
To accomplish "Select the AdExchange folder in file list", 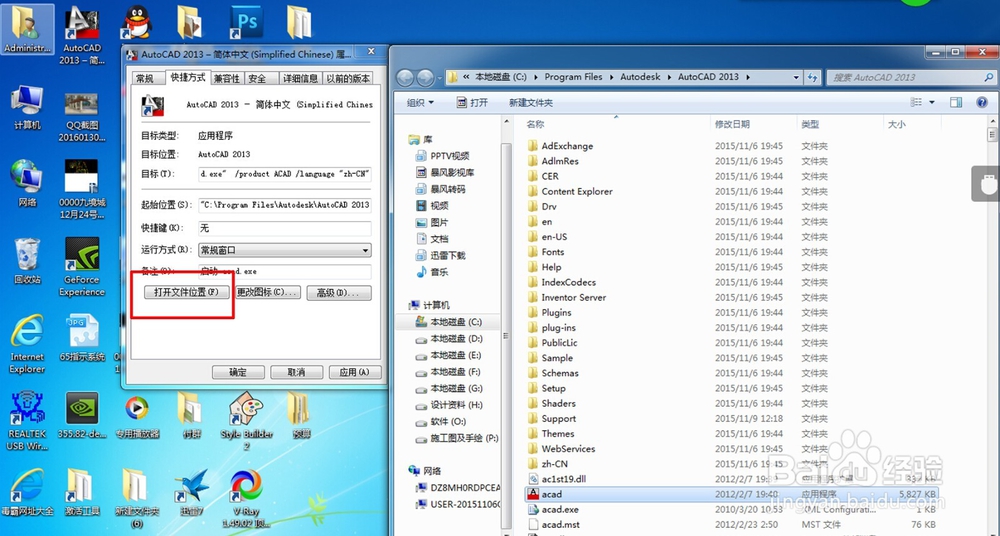I will tap(561, 146).
